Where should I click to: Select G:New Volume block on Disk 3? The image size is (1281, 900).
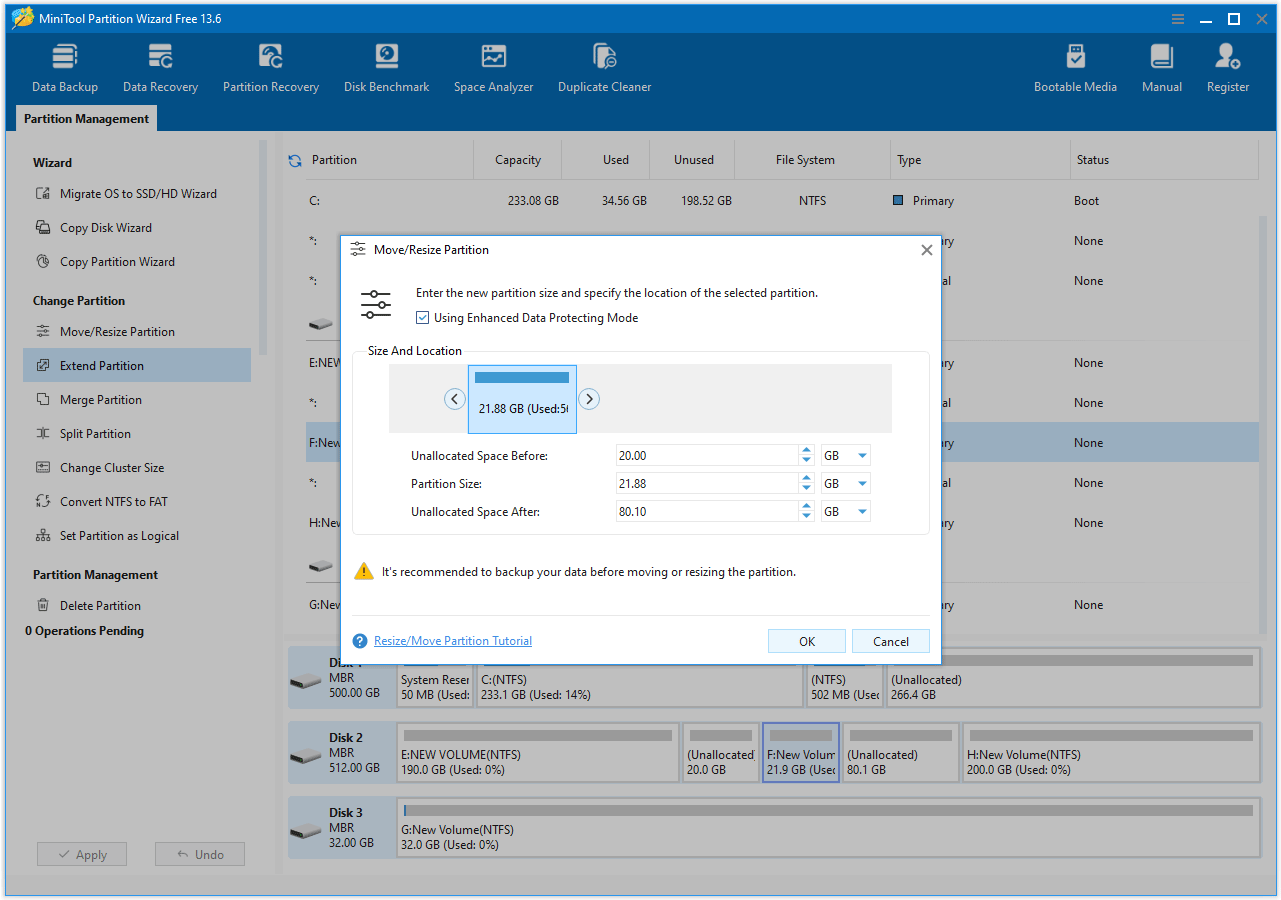pos(828,827)
